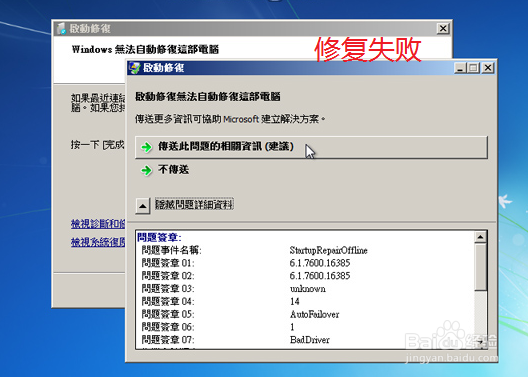This screenshot has height=377, width=528.
Task: Click the front dialog title bar icon
Action: tap(135, 68)
